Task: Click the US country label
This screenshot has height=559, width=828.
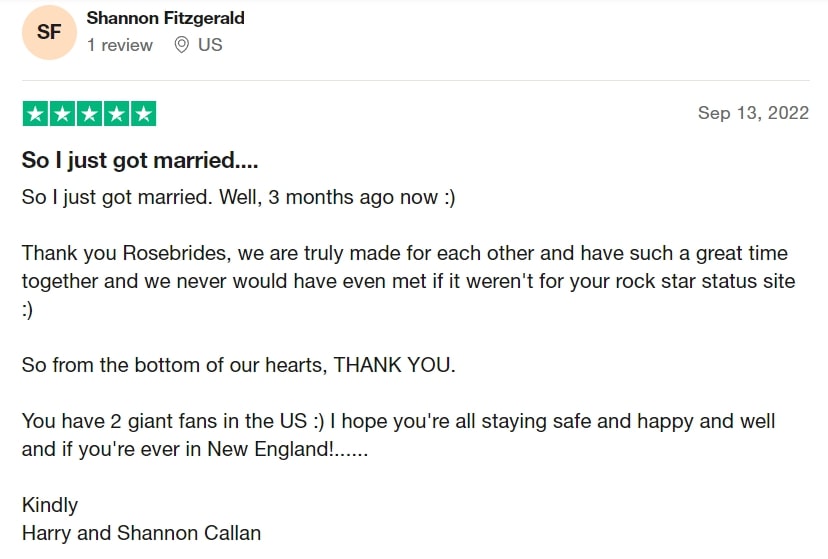Action: click(210, 45)
